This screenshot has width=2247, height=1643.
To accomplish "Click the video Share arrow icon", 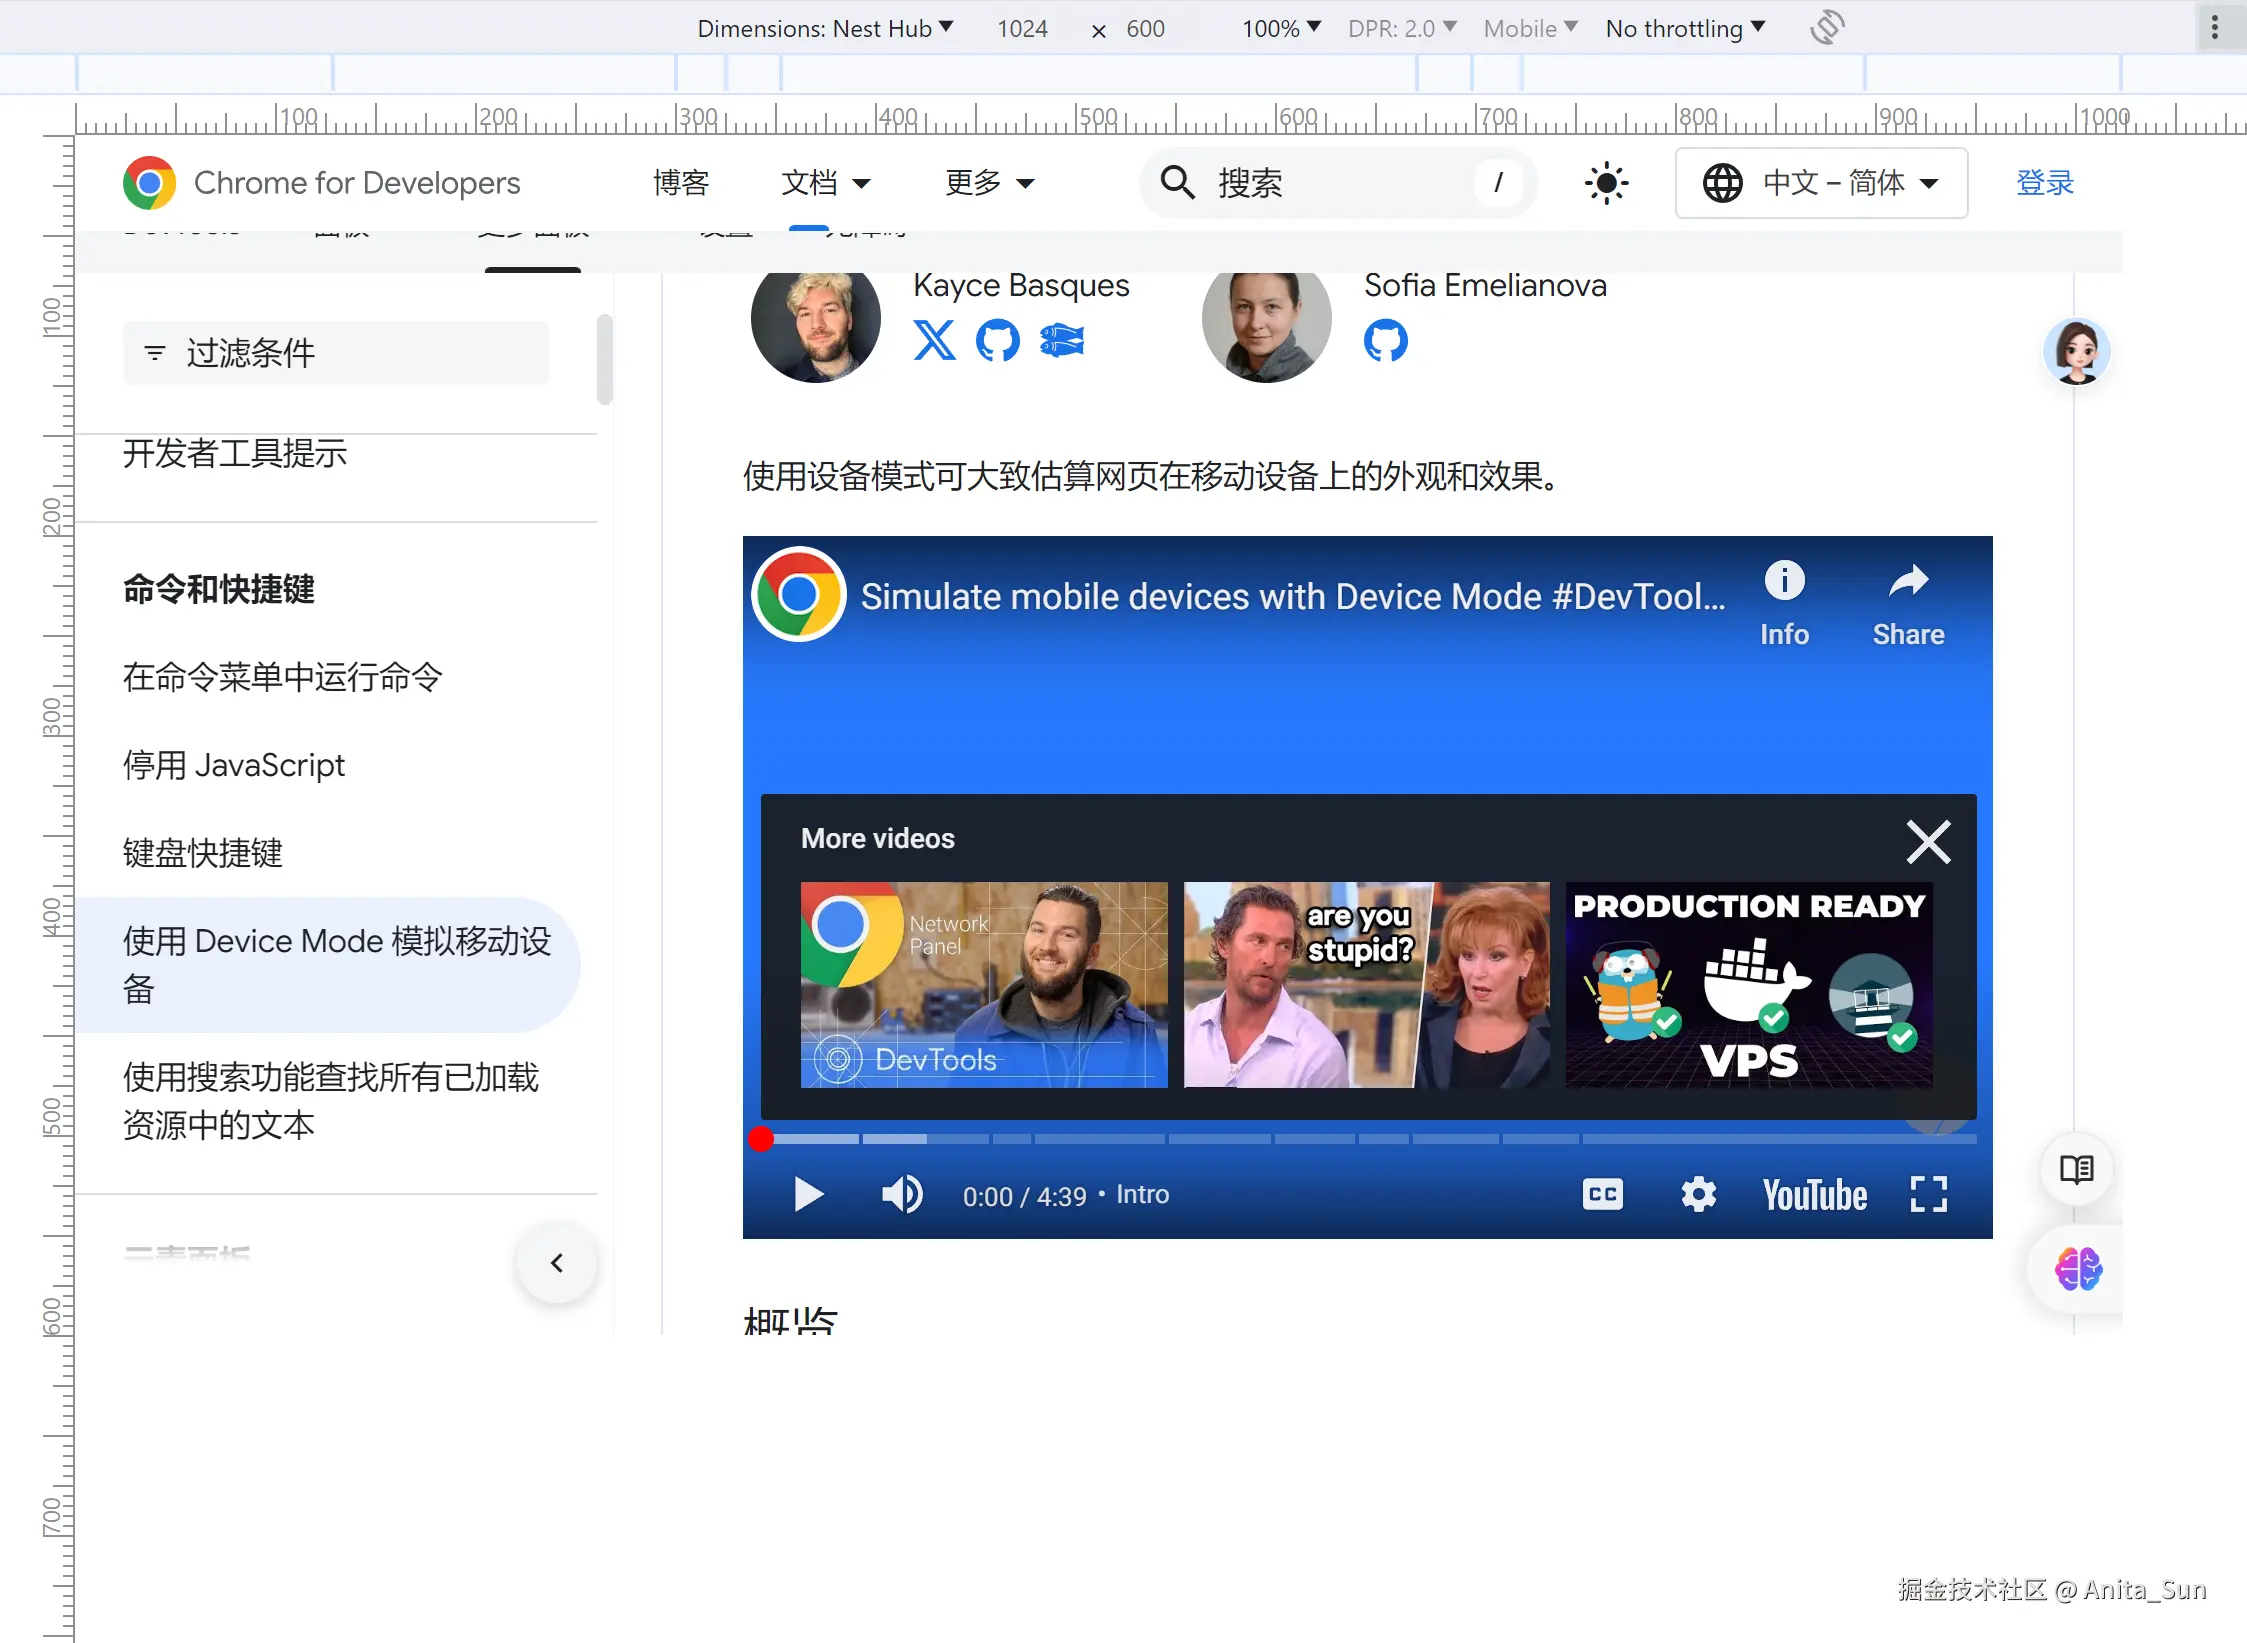I will 1908,581.
